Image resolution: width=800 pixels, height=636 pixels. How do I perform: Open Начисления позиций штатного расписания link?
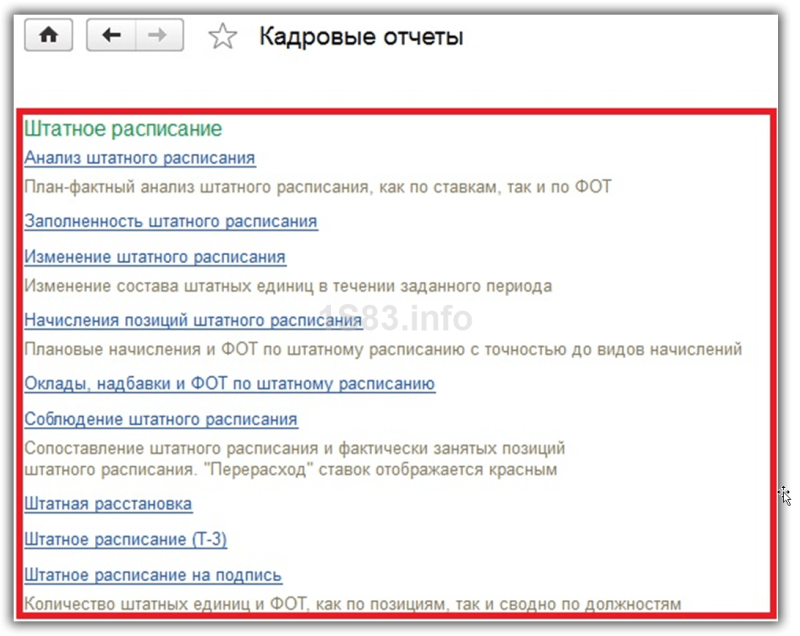pyautogui.click(x=193, y=320)
